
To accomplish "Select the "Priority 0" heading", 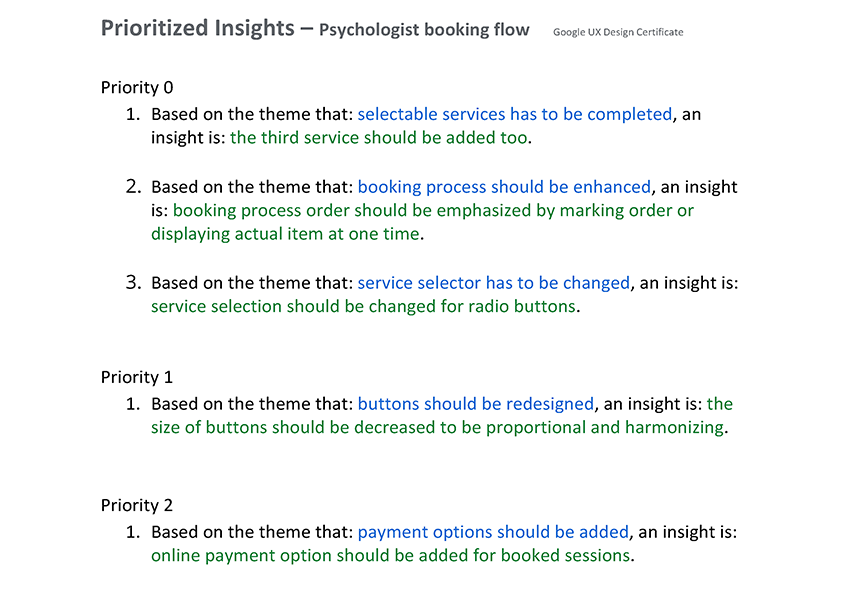I will (x=137, y=88).
